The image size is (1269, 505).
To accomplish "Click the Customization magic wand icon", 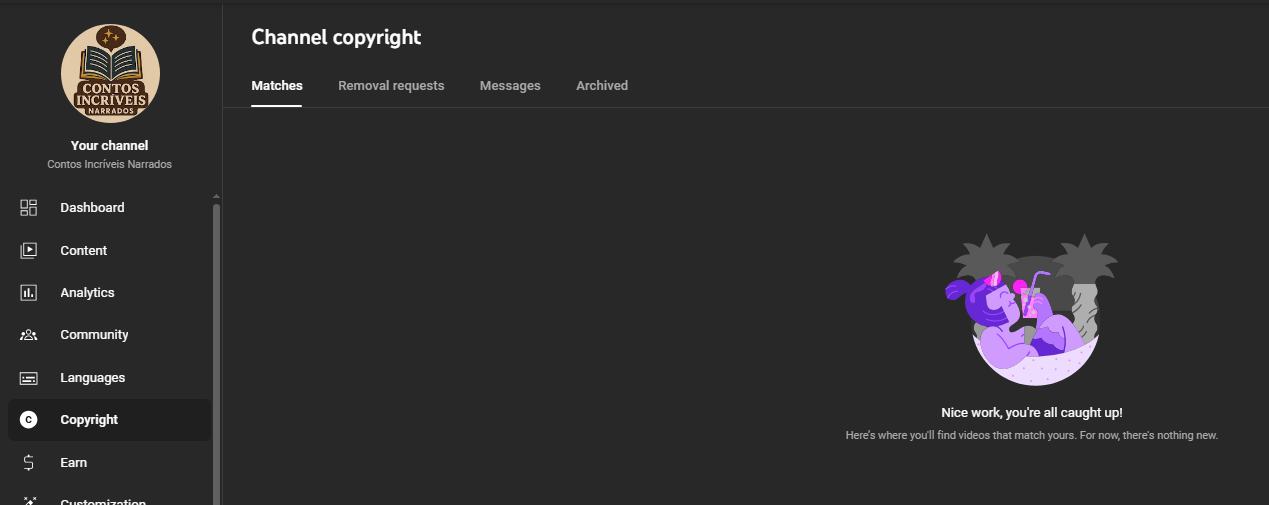I will [x=28, y=501].
